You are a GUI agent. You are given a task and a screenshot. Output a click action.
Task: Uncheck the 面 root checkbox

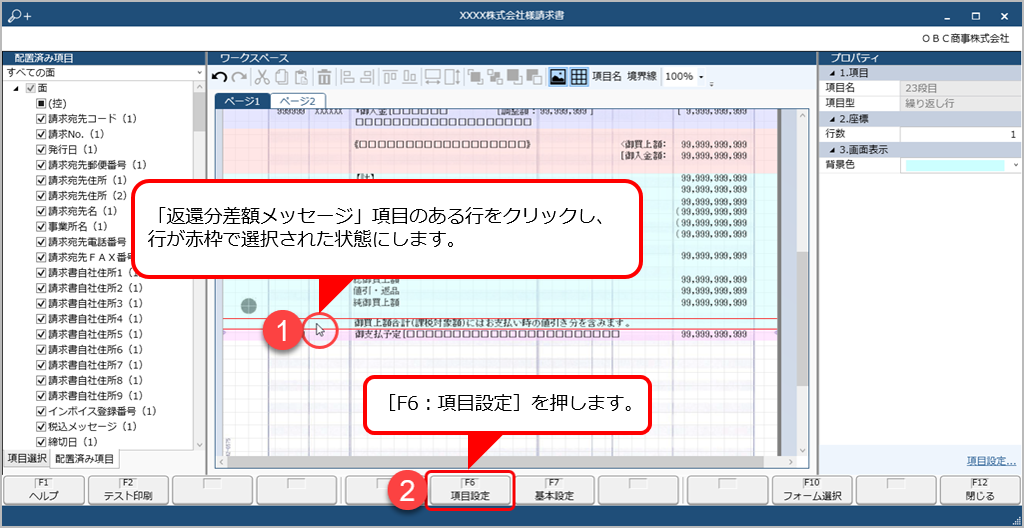30,88
